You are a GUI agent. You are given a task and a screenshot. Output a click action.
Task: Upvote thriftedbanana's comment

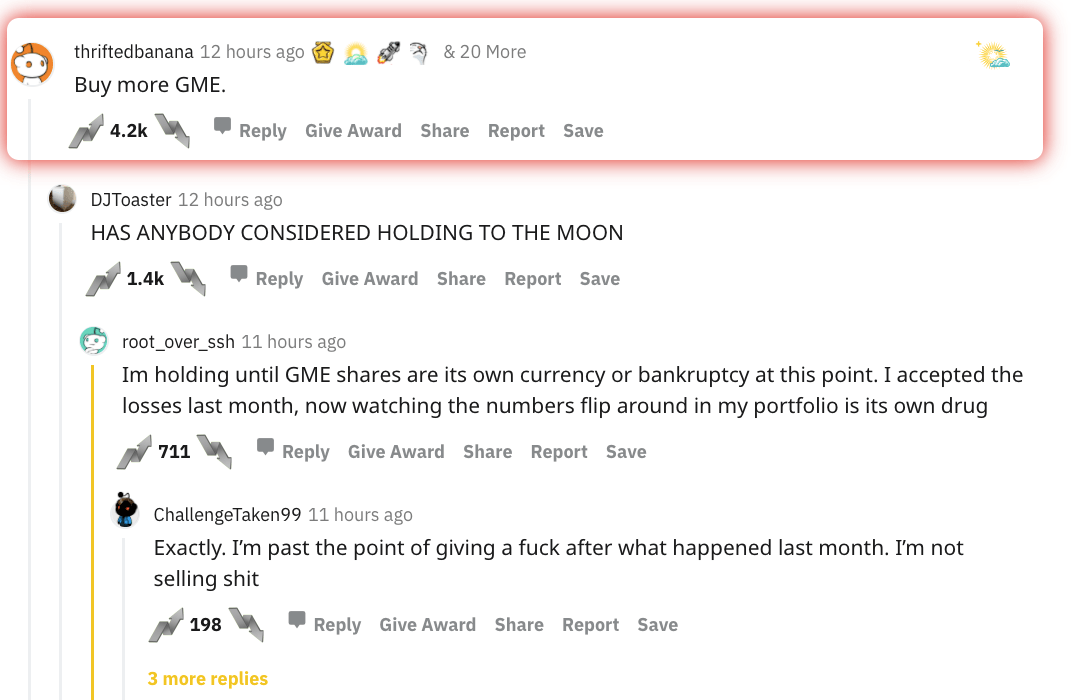click(x=87, y=131)
